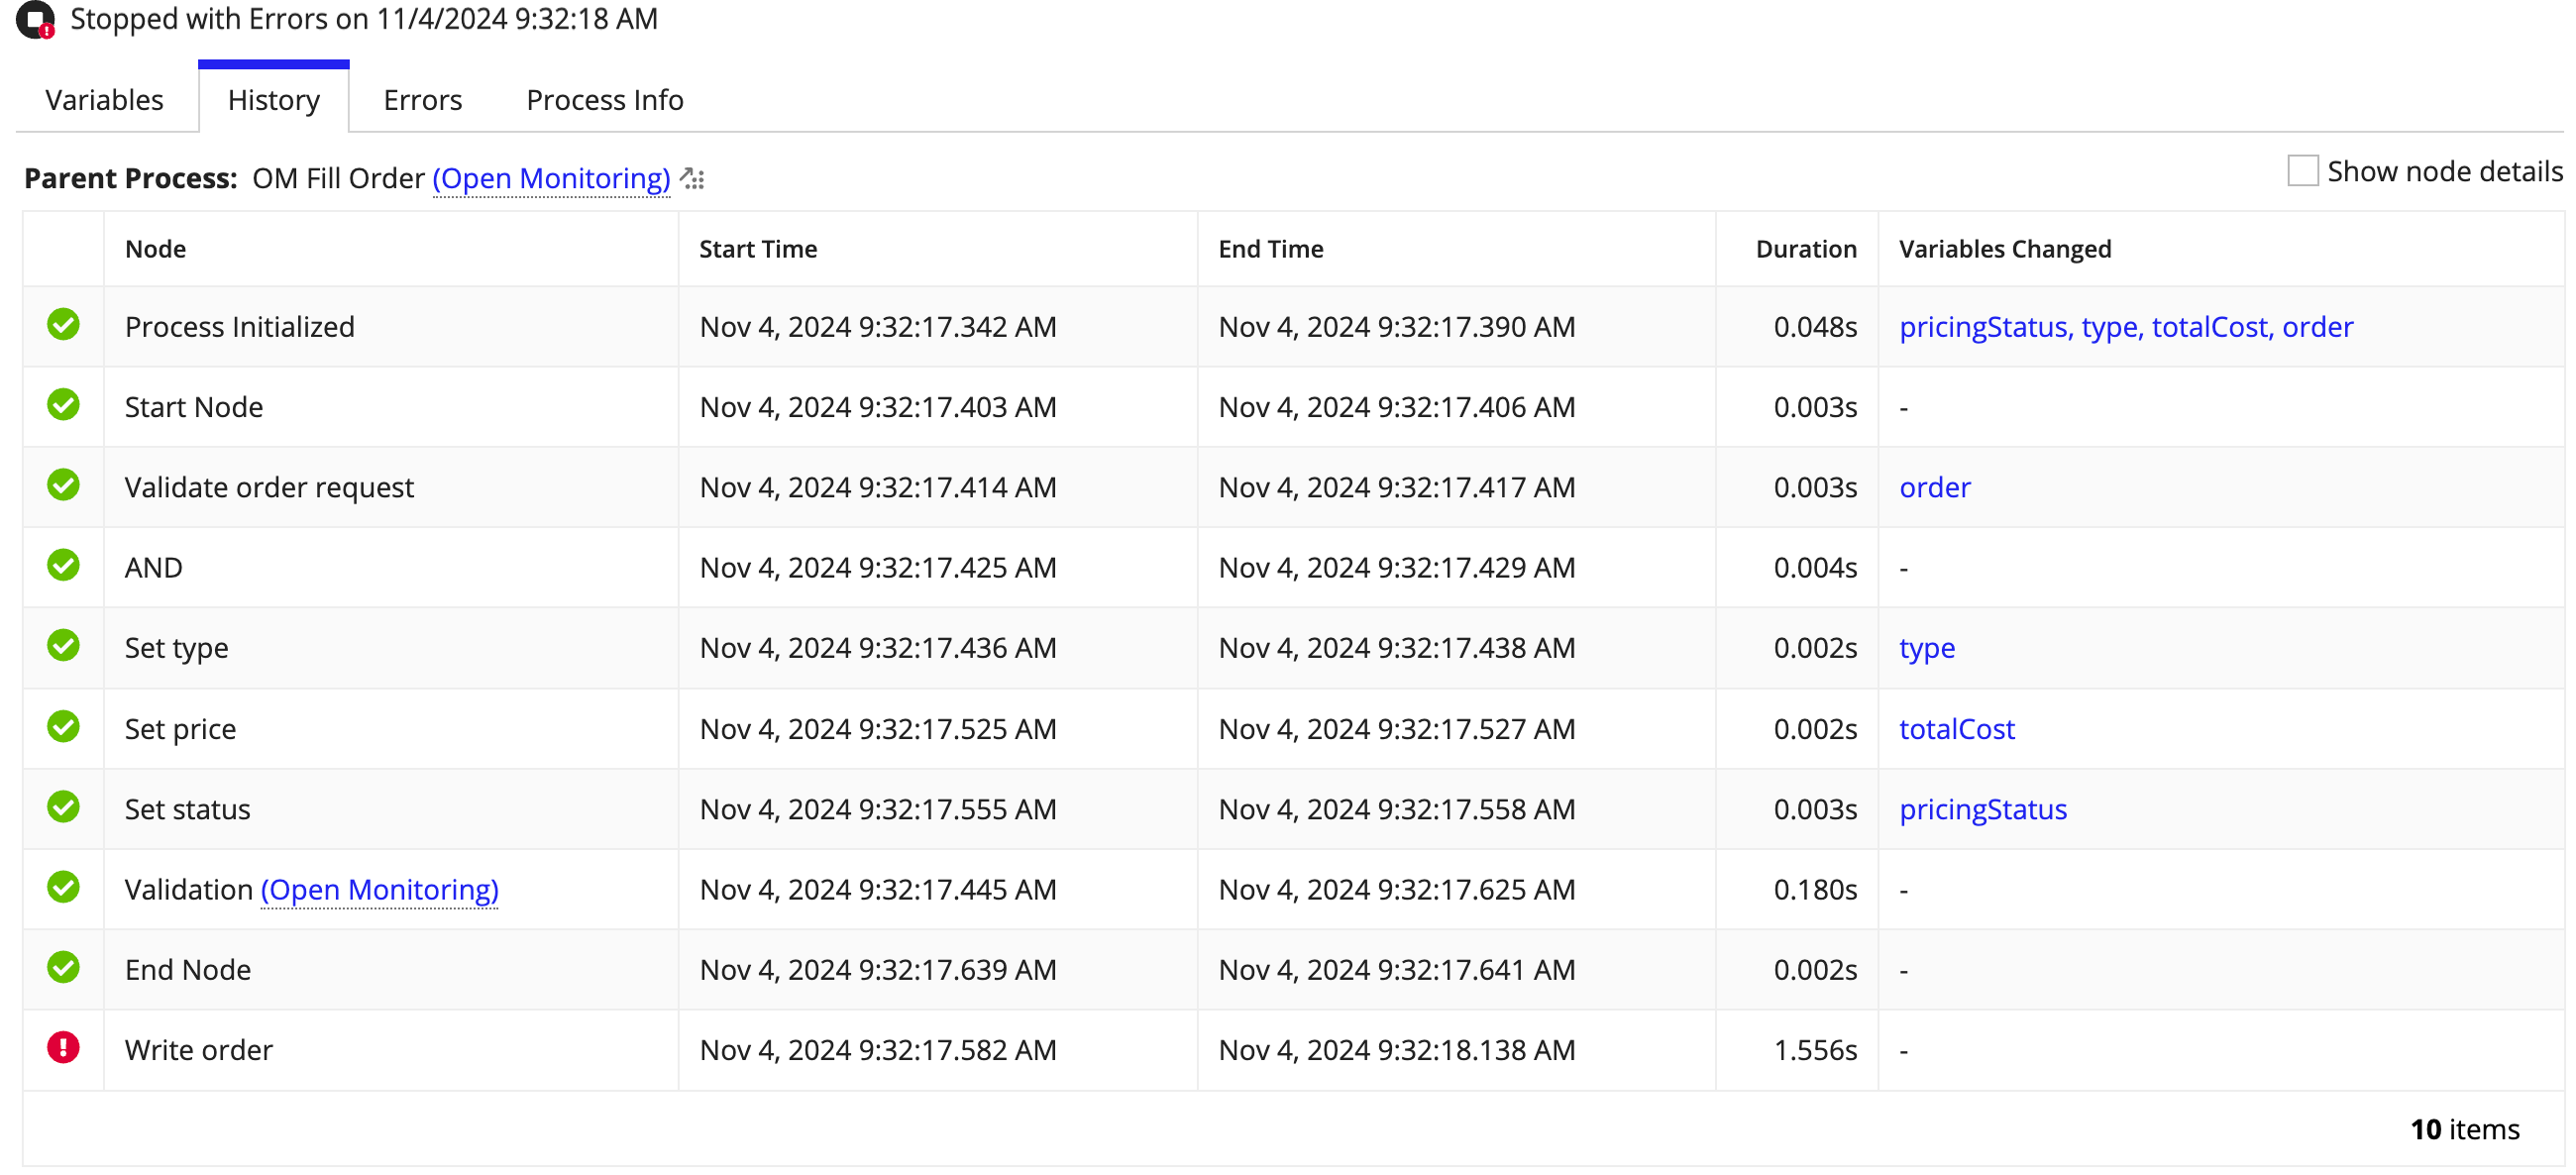The image size is (2576, 1175).
Task: Click 'type' variable link in Set type row
Action: (1927, 649)
